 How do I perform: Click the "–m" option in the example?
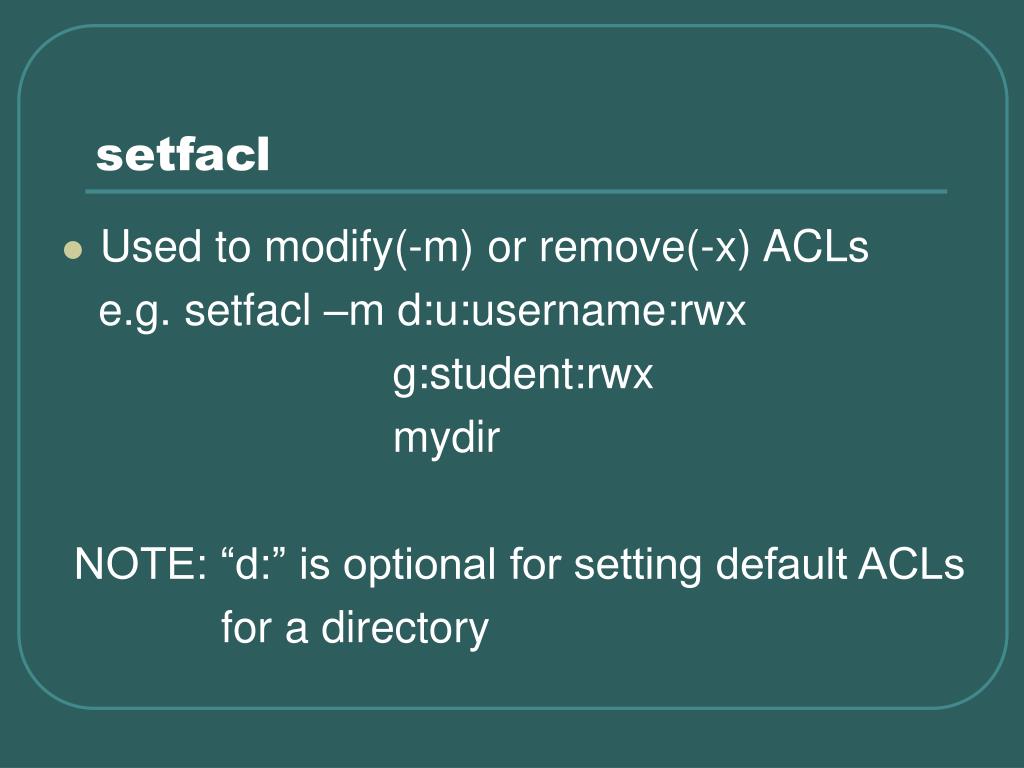click(x=353, y=312)
